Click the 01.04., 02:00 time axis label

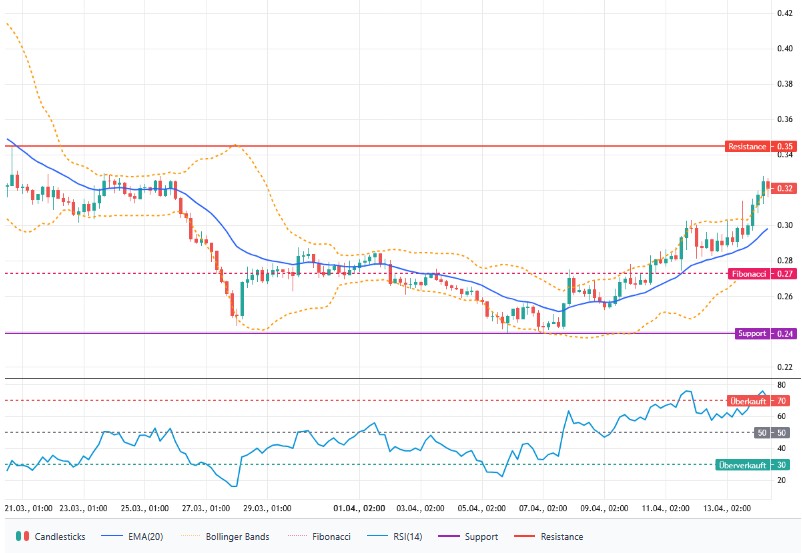(360, 507)
